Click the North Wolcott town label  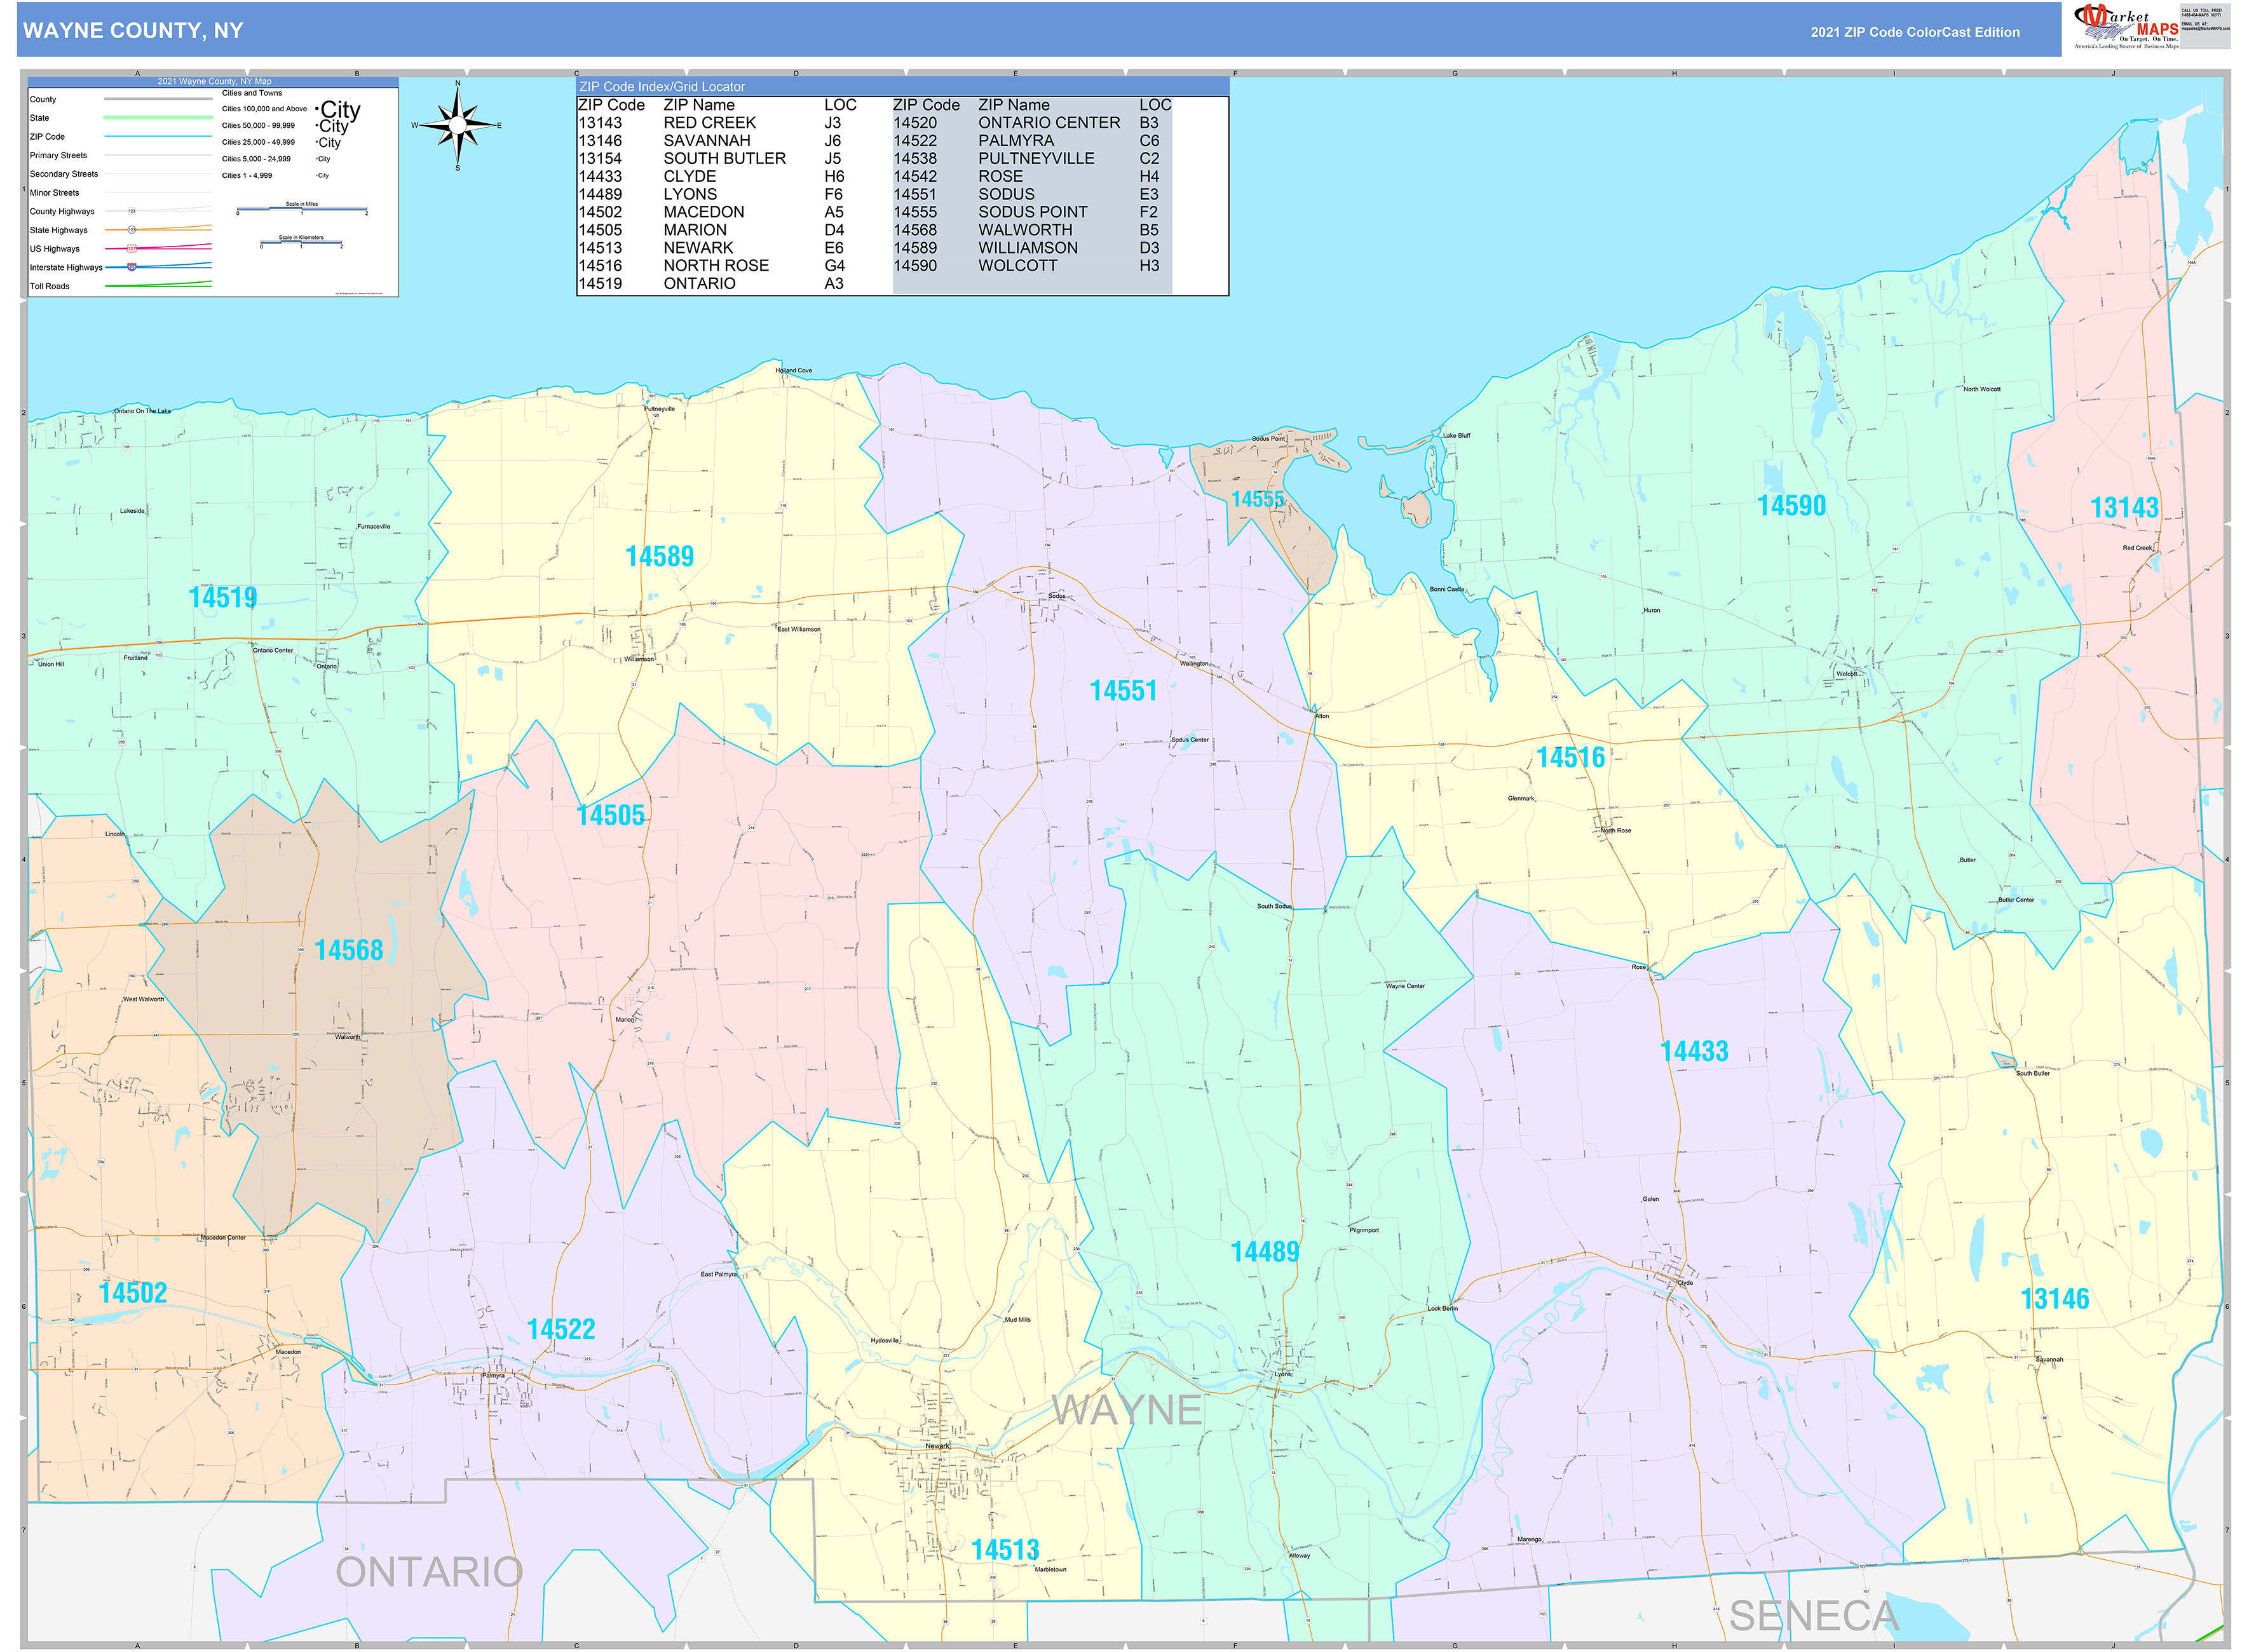tap(1981, 389)
